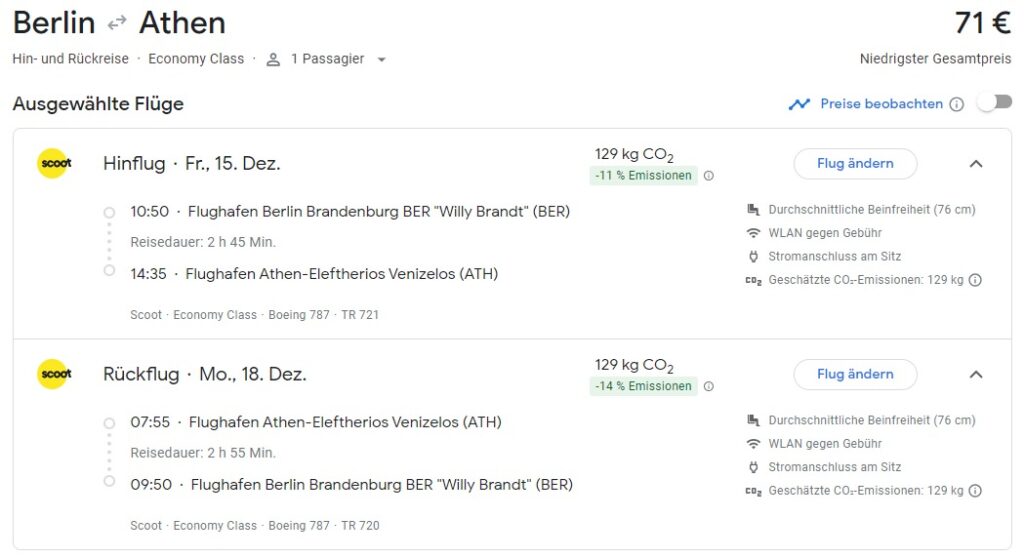Click the -11 % Emissionen badge
The height and width of the screenshot is (558, 1024).
[x=643, y=176]
